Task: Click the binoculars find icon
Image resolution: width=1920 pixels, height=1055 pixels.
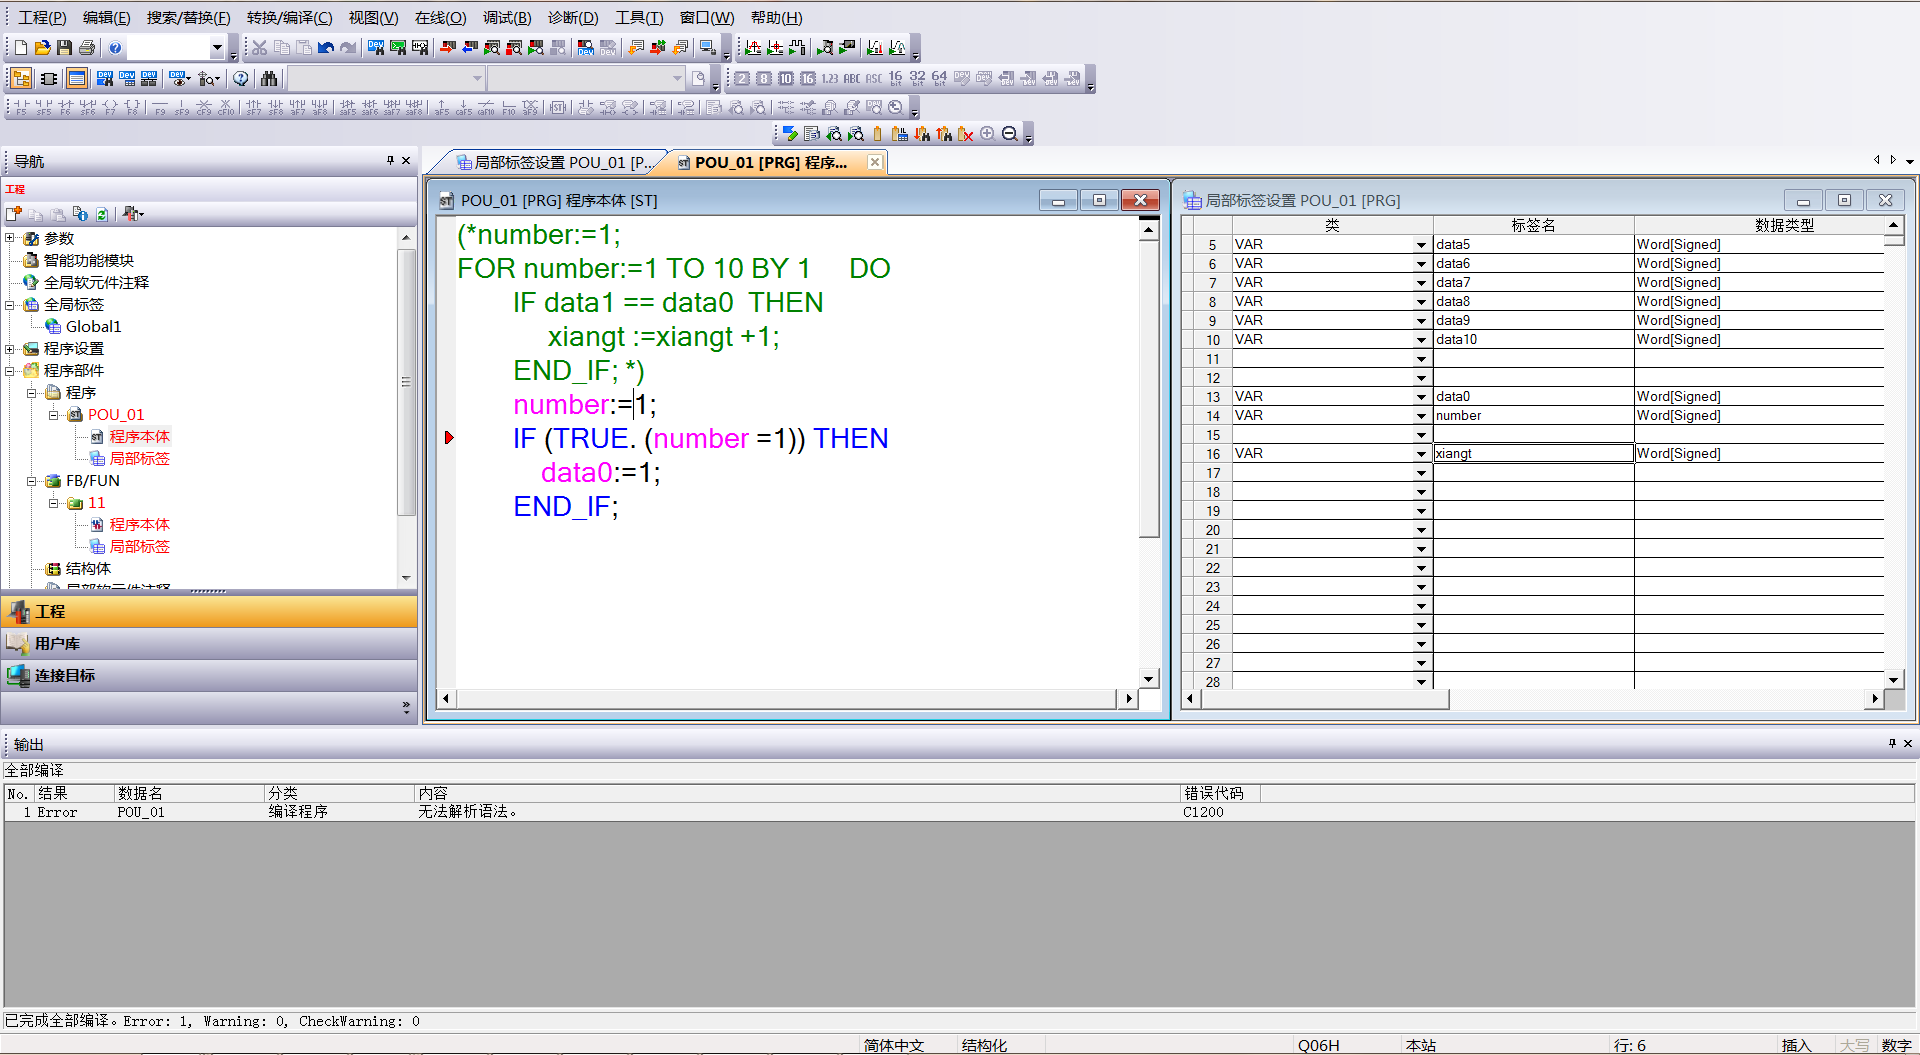Action: (269, 78)
